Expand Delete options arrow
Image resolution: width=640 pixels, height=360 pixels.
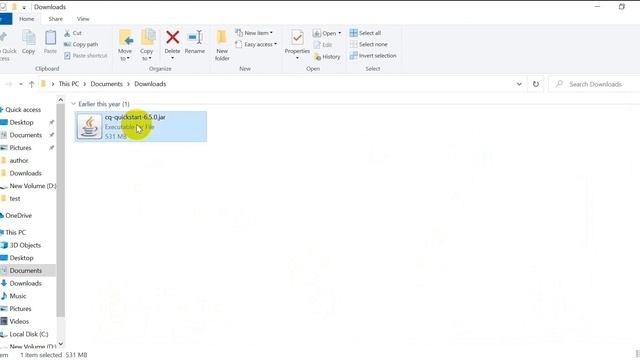tap(172, 58)
